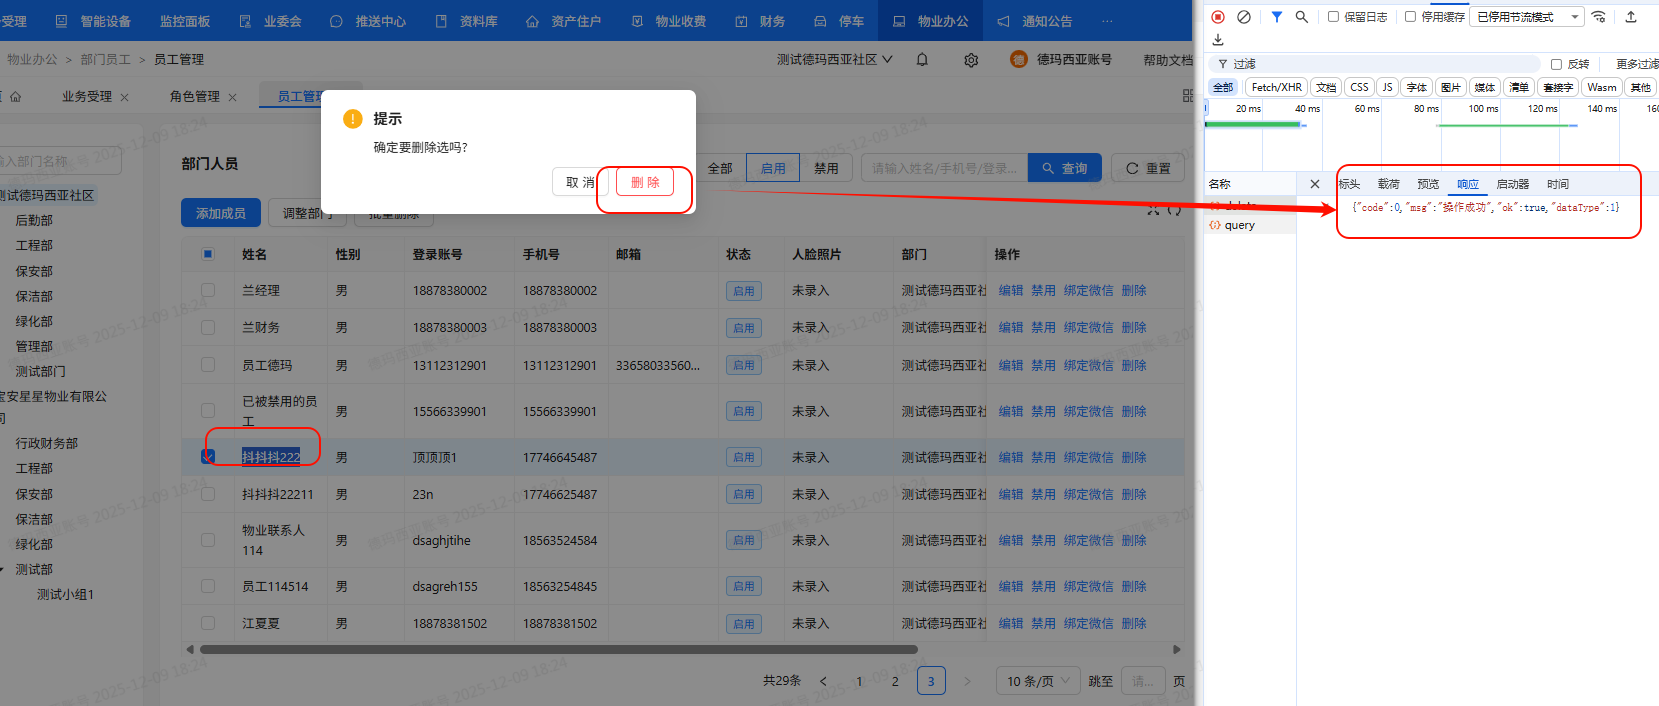Expand the 测试德玛西亚社区 community dropdown
The height and width of the screenshot is (706, 1659).
tap(835, 60)
